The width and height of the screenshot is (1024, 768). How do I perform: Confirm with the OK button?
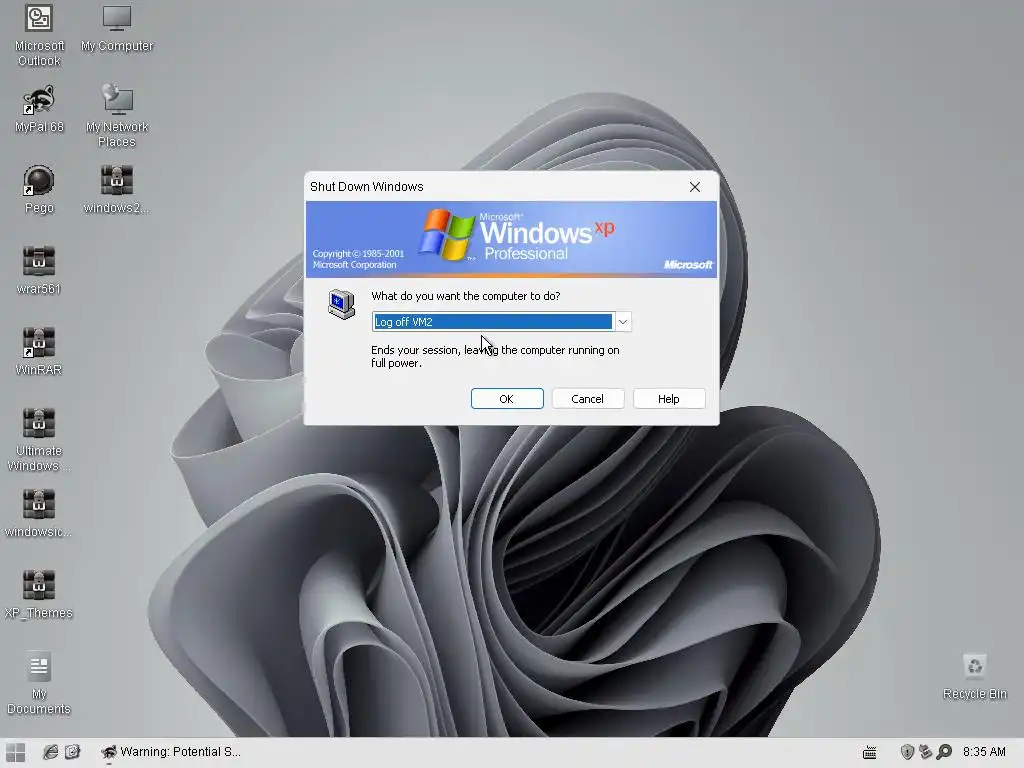[507, 399]
